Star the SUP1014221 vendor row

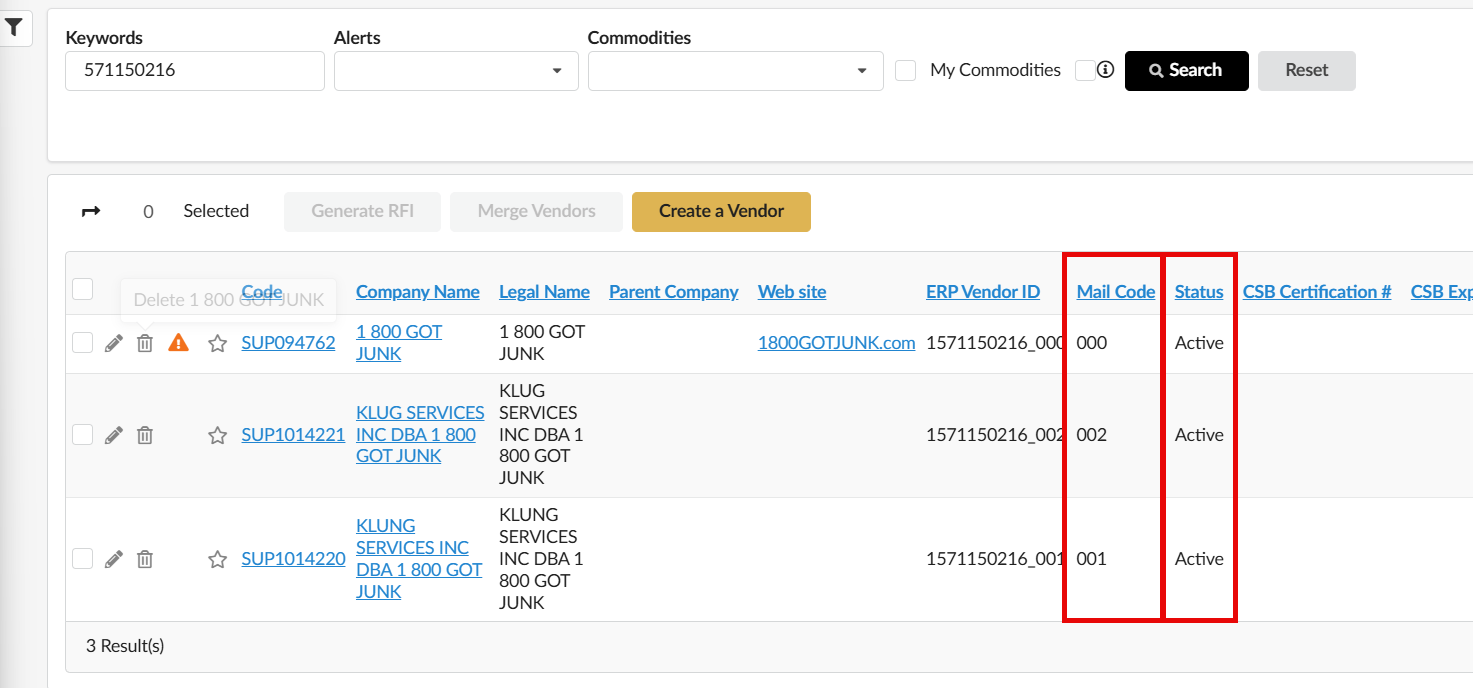217,435
